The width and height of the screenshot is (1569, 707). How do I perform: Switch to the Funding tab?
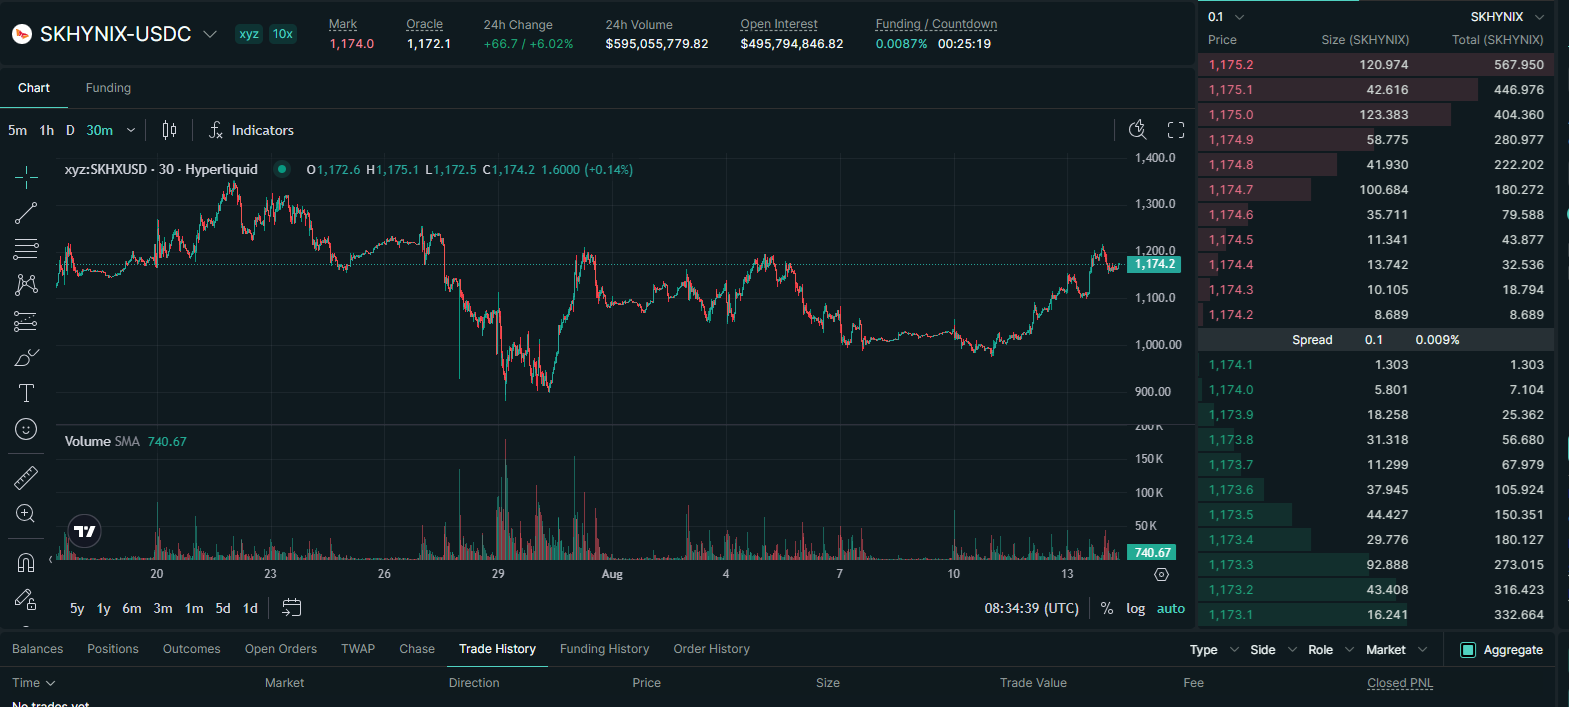click(108, 88)
